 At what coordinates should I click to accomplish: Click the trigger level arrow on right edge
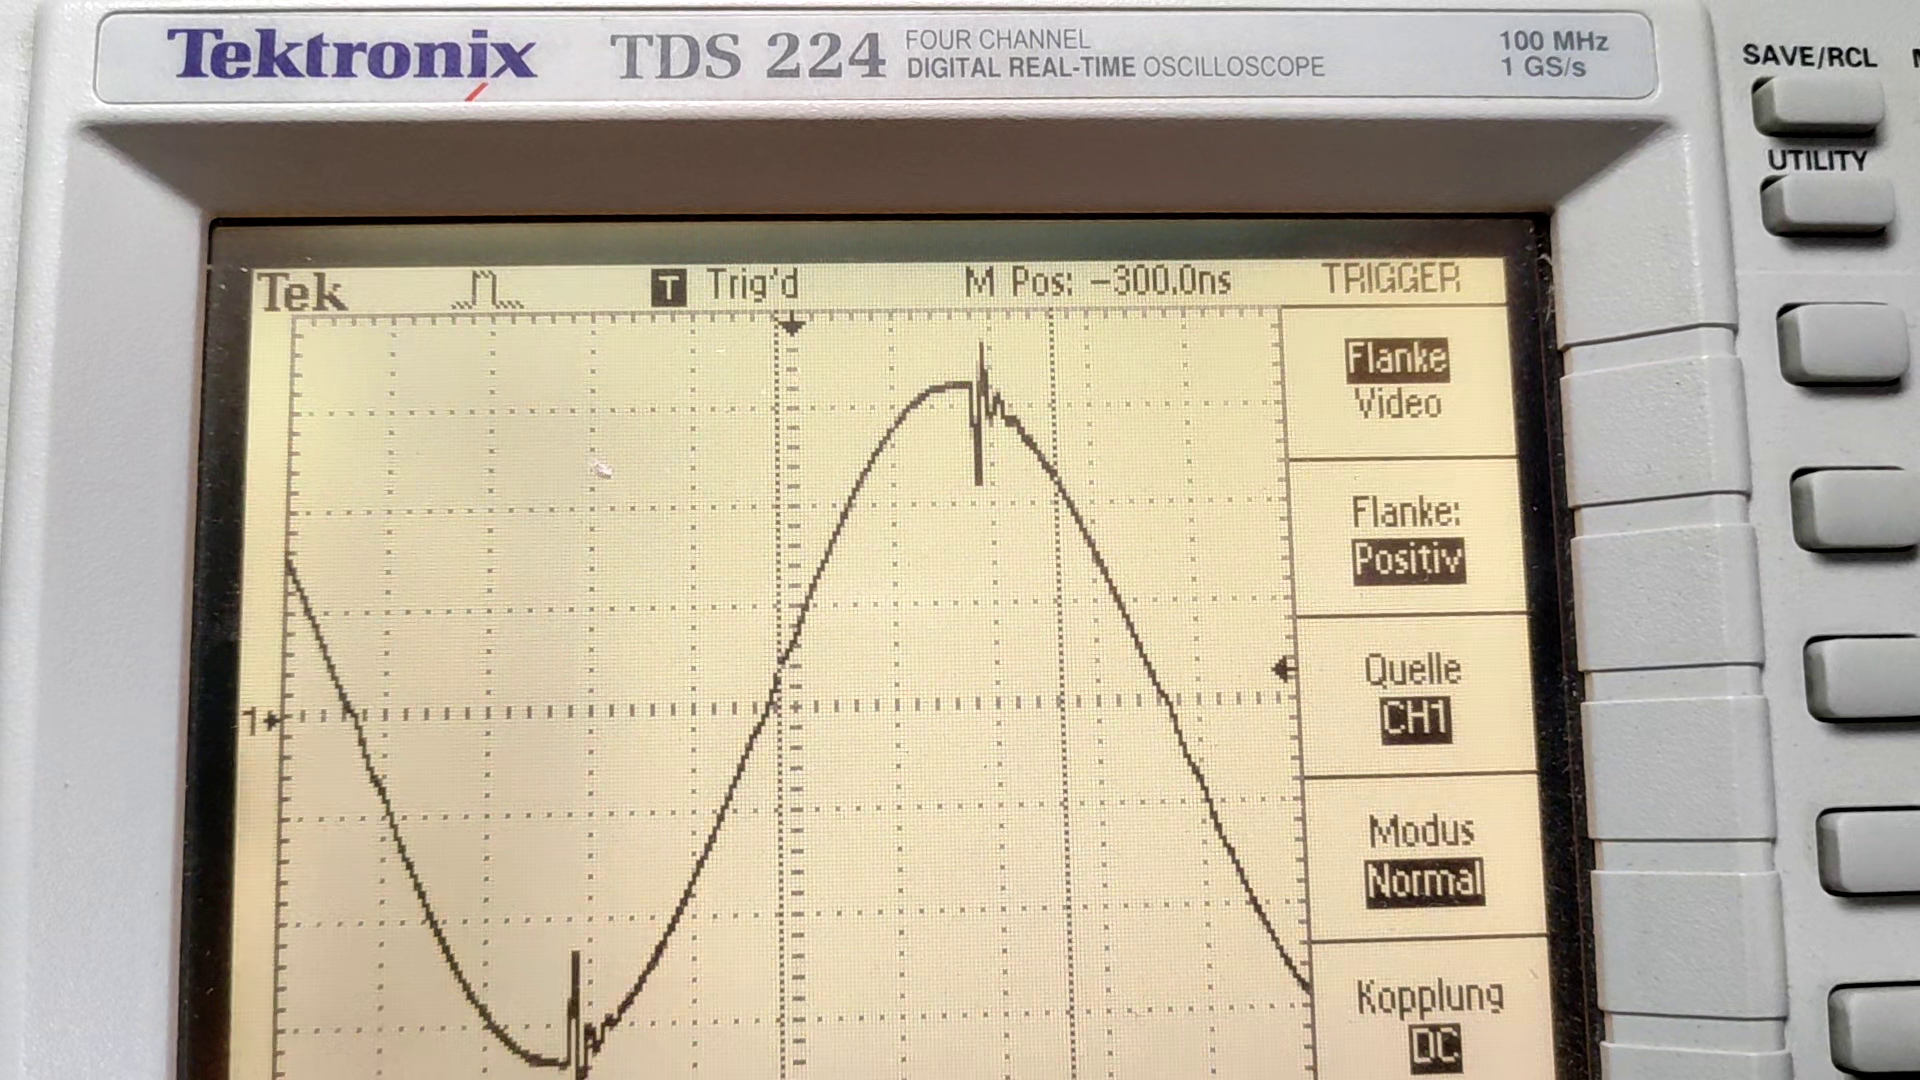click(1283, 669)
